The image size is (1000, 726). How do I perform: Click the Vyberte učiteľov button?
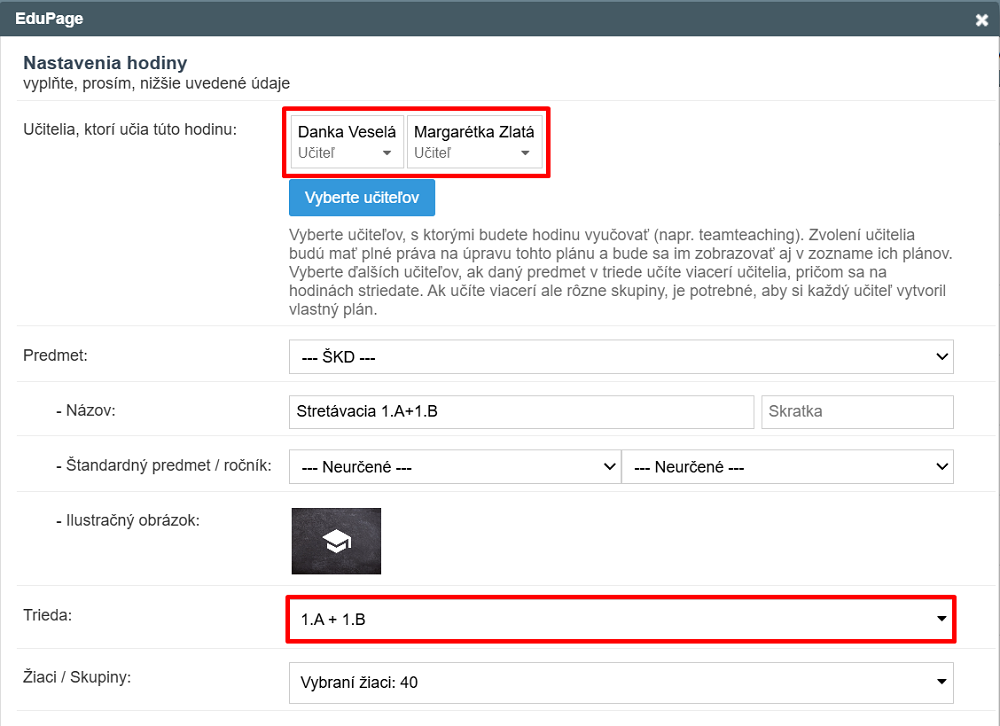[362, 198]
